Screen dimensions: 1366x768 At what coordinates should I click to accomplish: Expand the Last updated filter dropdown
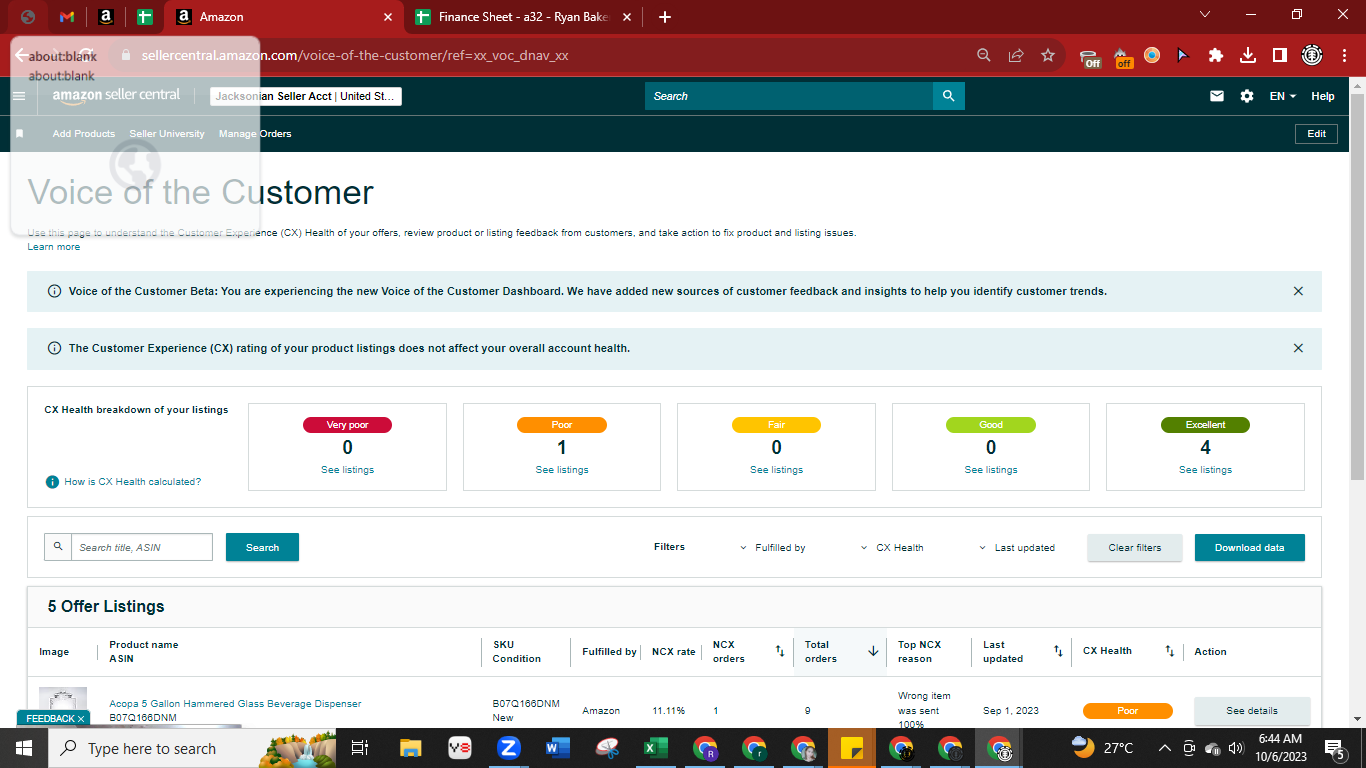coord(1017,548)
